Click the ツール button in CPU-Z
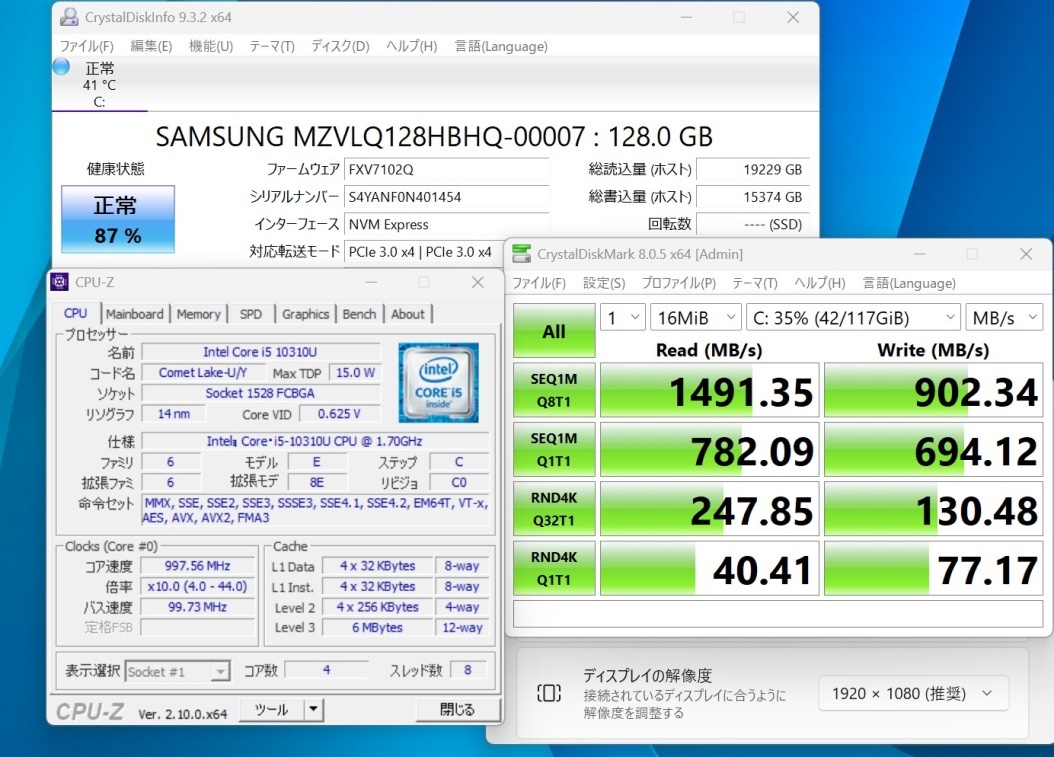 click(x=272, y=710)
